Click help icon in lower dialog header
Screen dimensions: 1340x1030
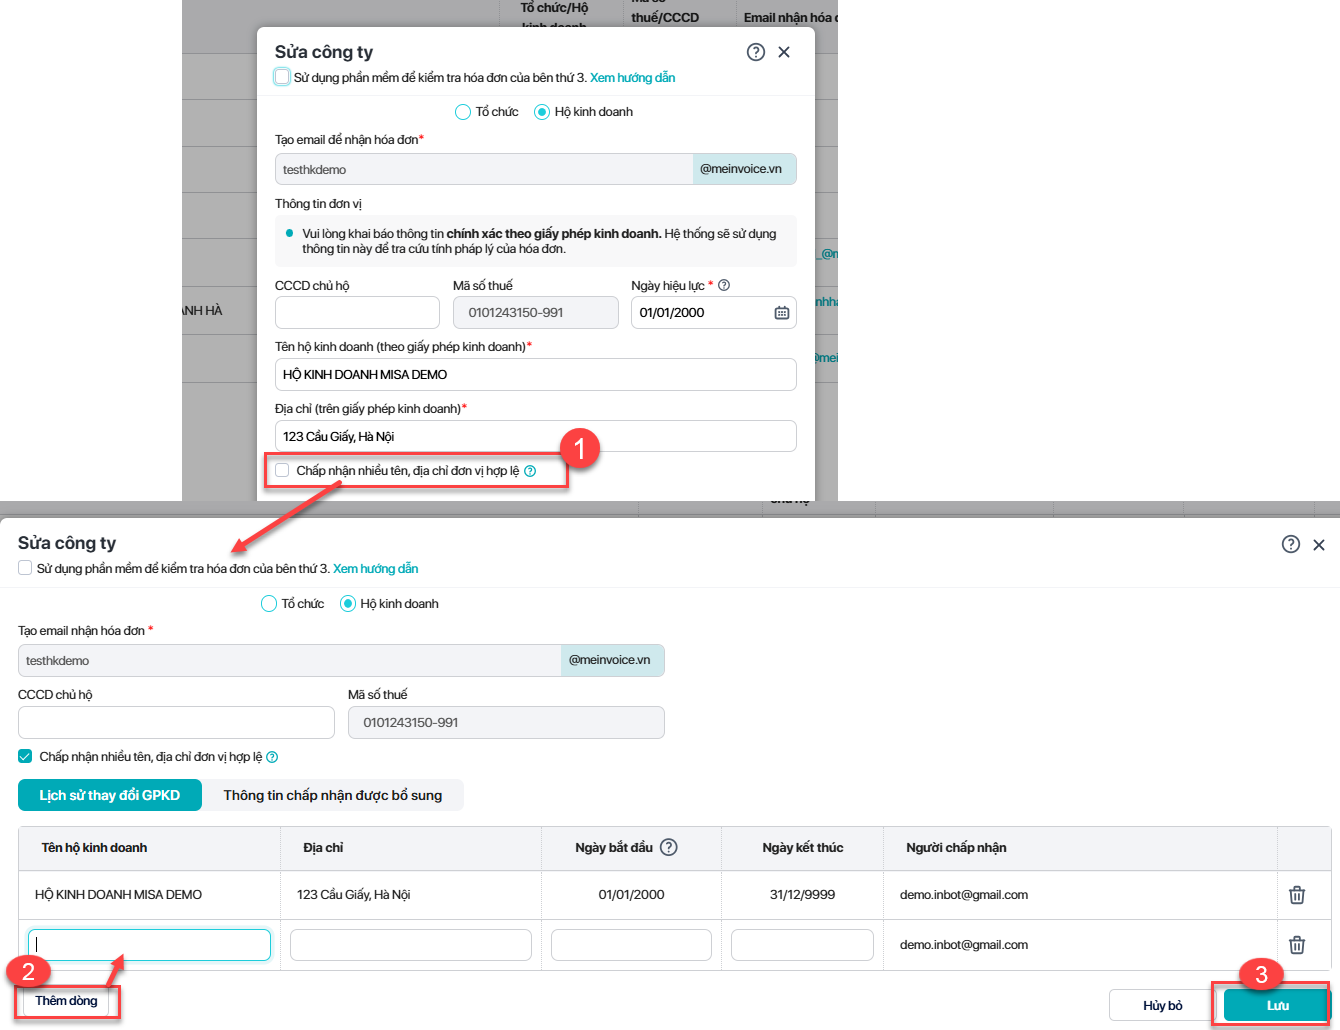tap(1290, 544)
